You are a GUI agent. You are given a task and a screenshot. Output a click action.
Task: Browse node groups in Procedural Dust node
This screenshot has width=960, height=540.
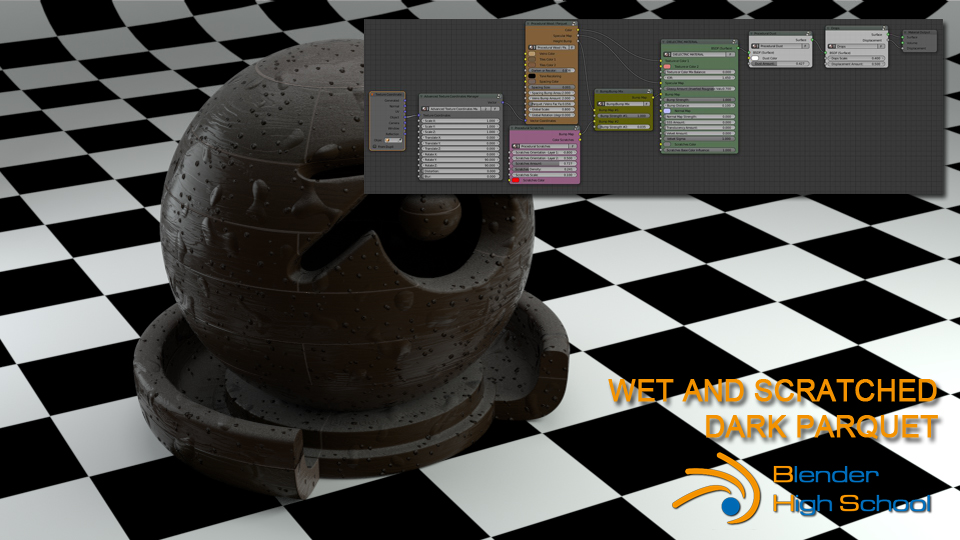(754, 46)
